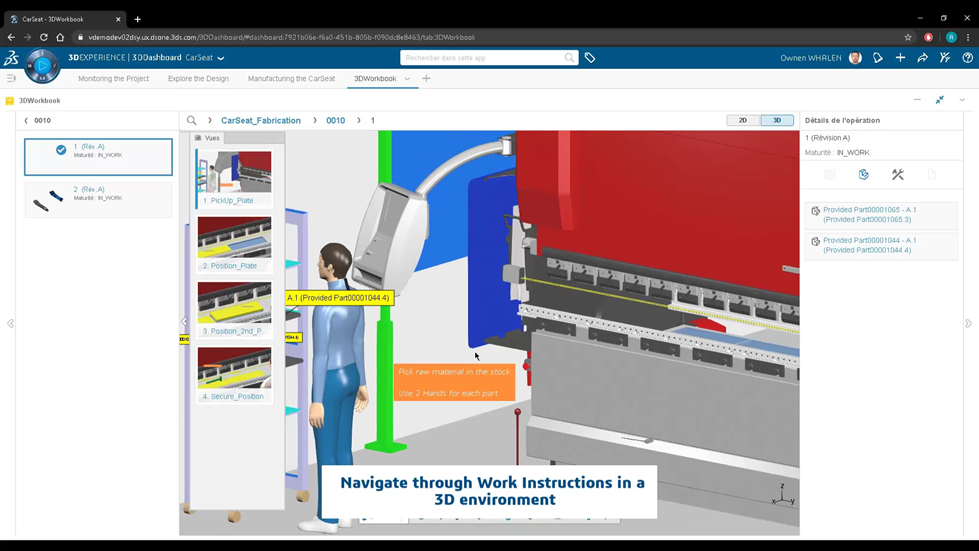Click the Vues panel header icon
Image resolution: width=979 pixels, height=551 pixels.
[198, 138]
